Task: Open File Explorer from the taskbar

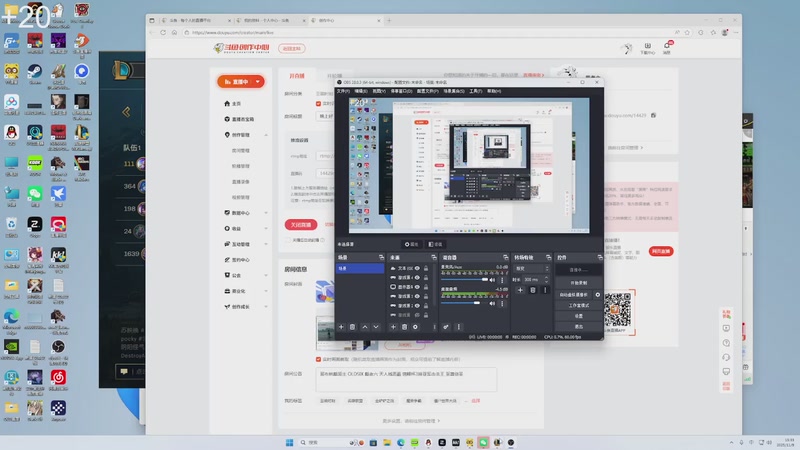Action: (x=387, y=442)
